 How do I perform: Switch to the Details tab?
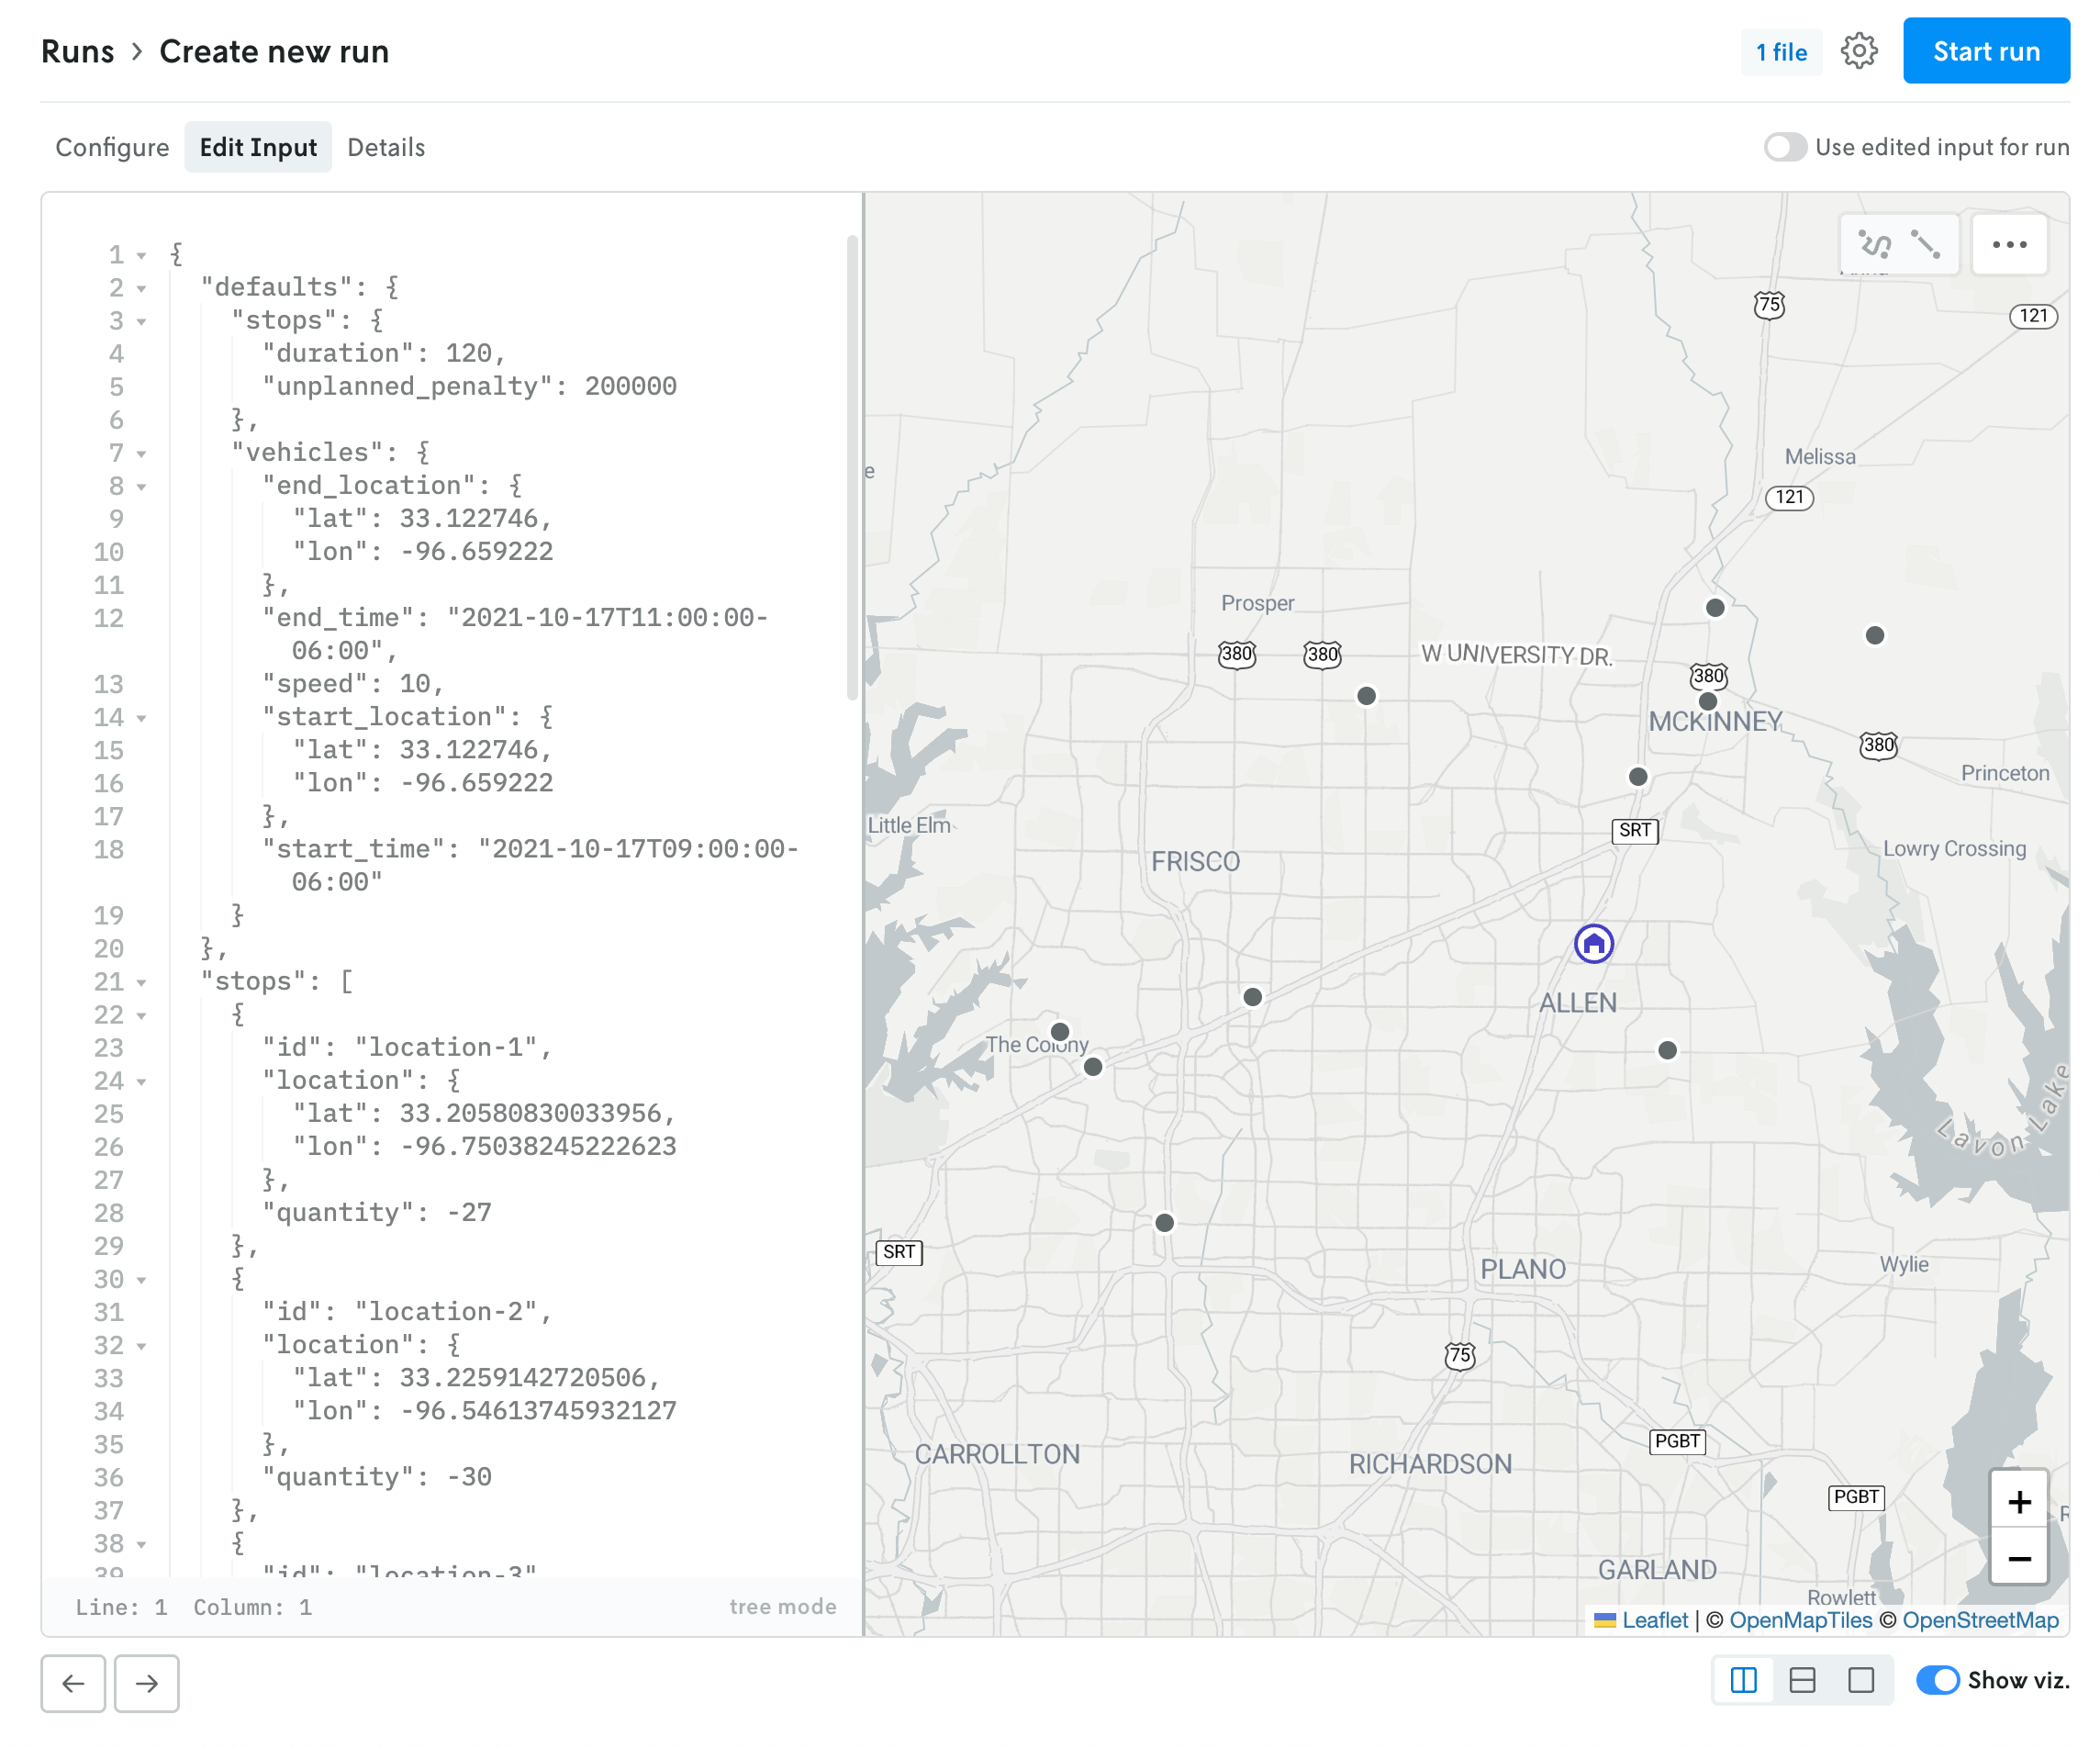[386, 147]
